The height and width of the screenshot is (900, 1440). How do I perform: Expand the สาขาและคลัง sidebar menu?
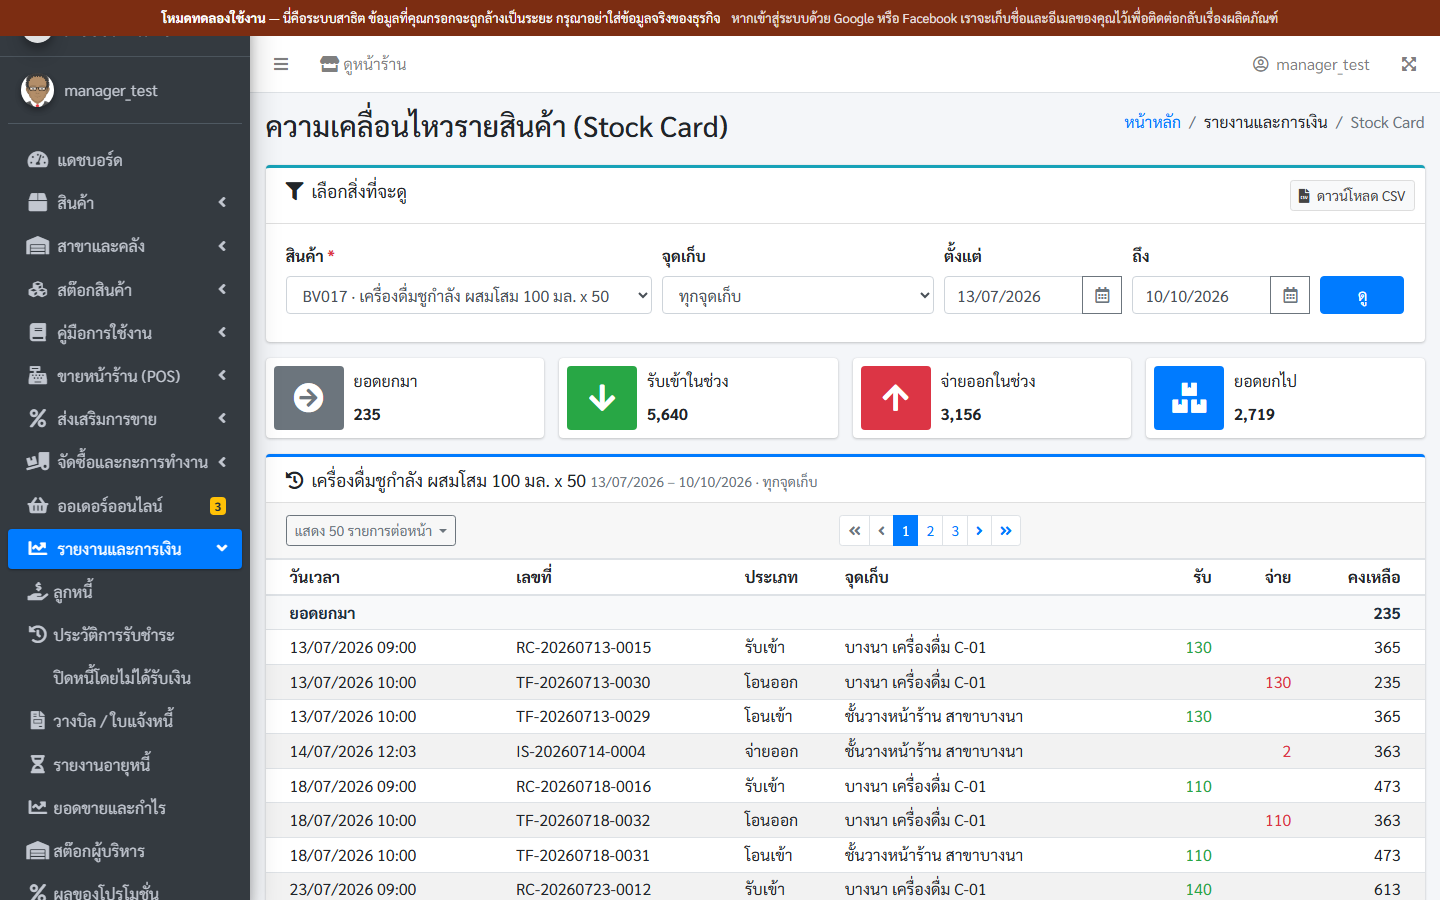point(125,246)
